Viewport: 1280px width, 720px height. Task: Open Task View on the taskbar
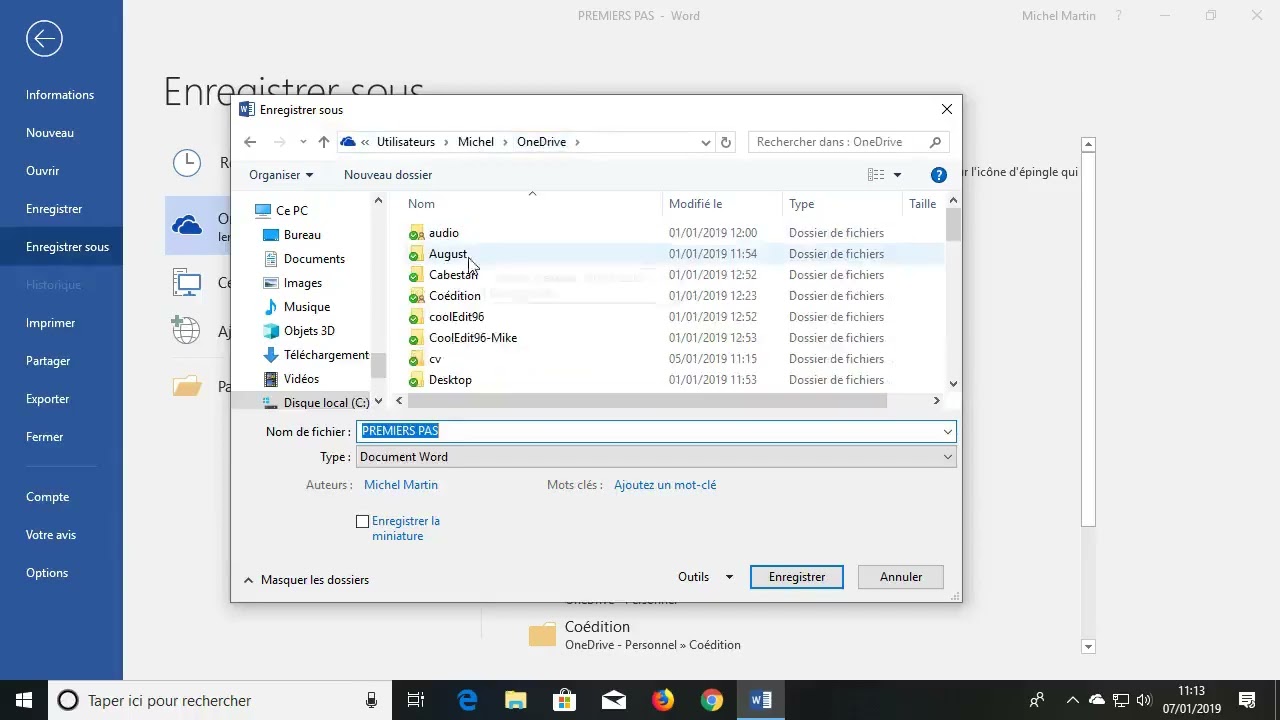[x=416, y=700]
